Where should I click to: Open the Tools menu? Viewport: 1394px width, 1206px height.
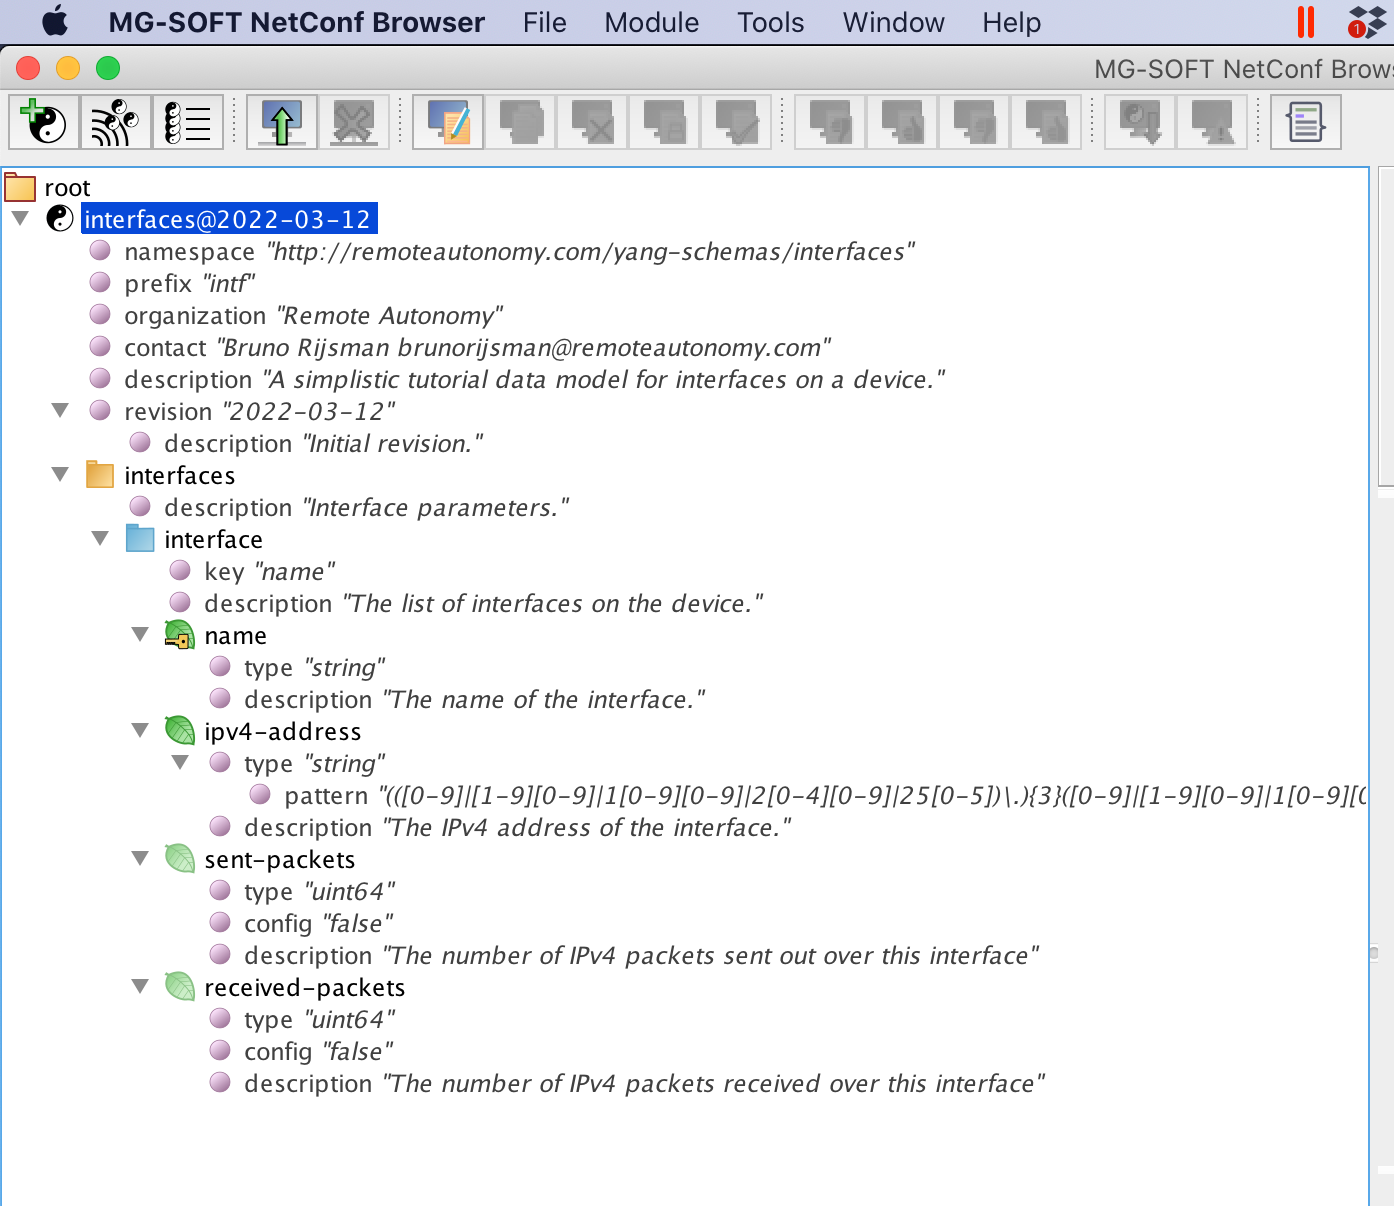click(x=770, y=21)
